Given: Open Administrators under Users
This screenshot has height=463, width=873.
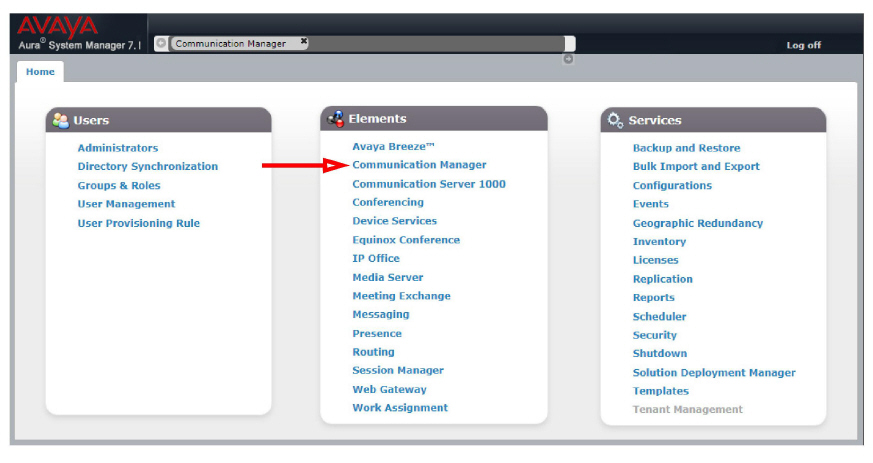Looking at the screenshot, I should pyautogui.click(x=117, y=148).
